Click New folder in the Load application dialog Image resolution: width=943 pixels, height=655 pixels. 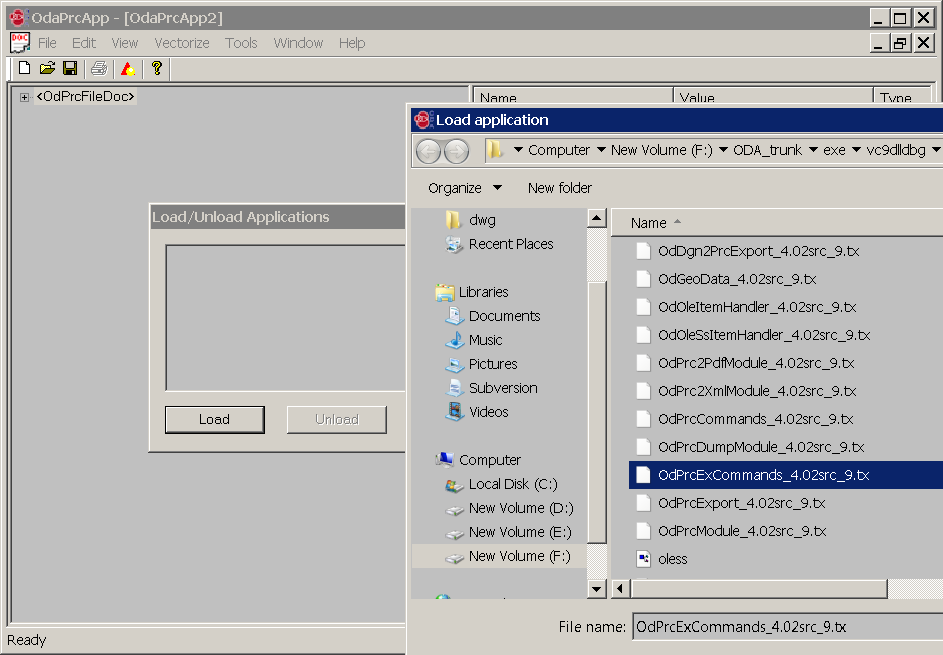561,187
